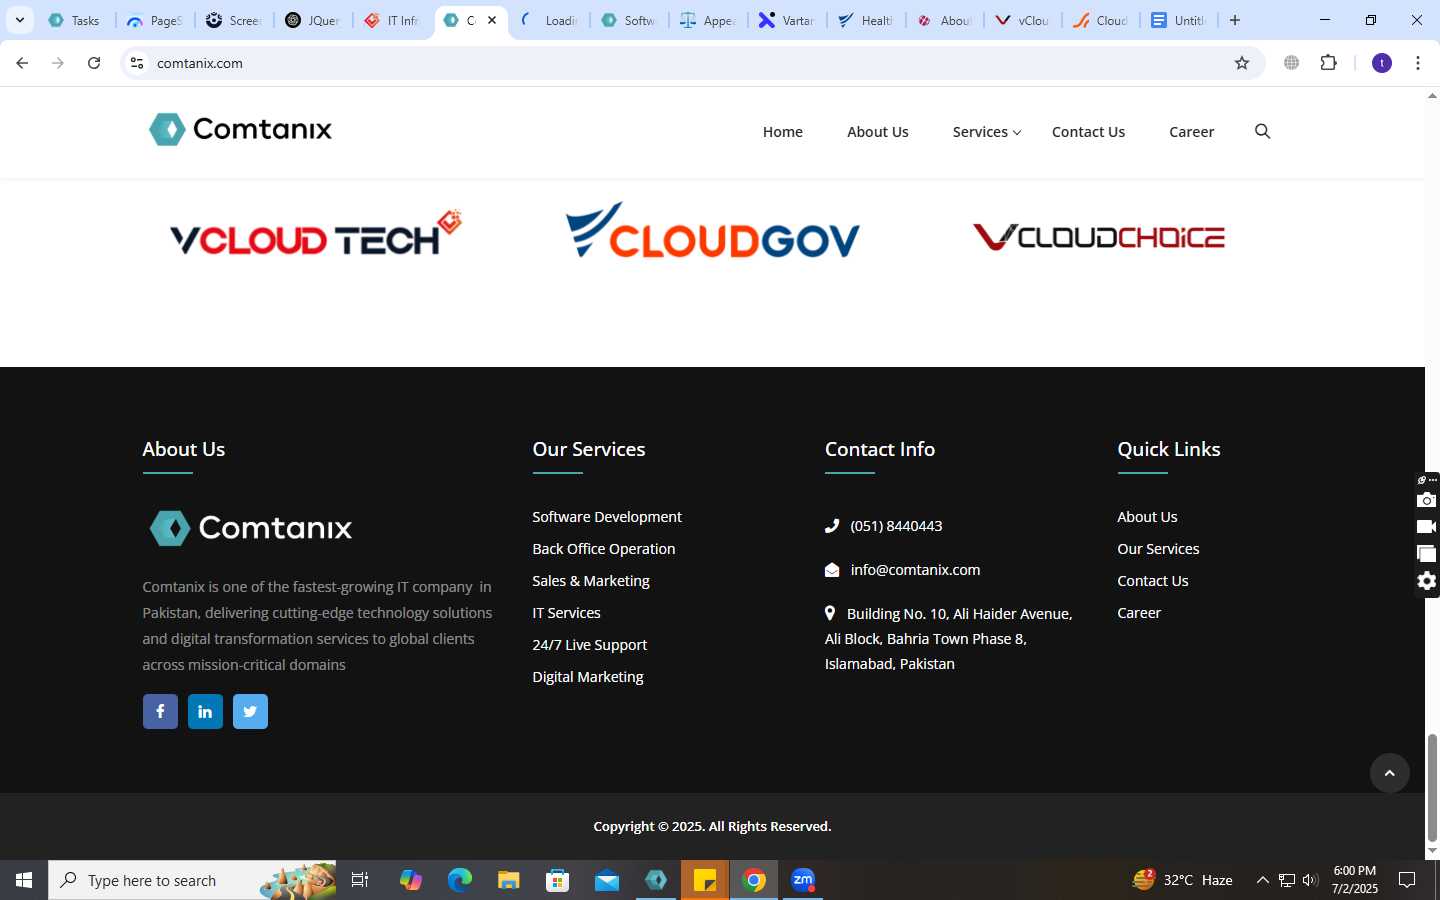Screen dimensions: 1440x900
Task: Click the video record icon on side panel
Action: 1426,527
